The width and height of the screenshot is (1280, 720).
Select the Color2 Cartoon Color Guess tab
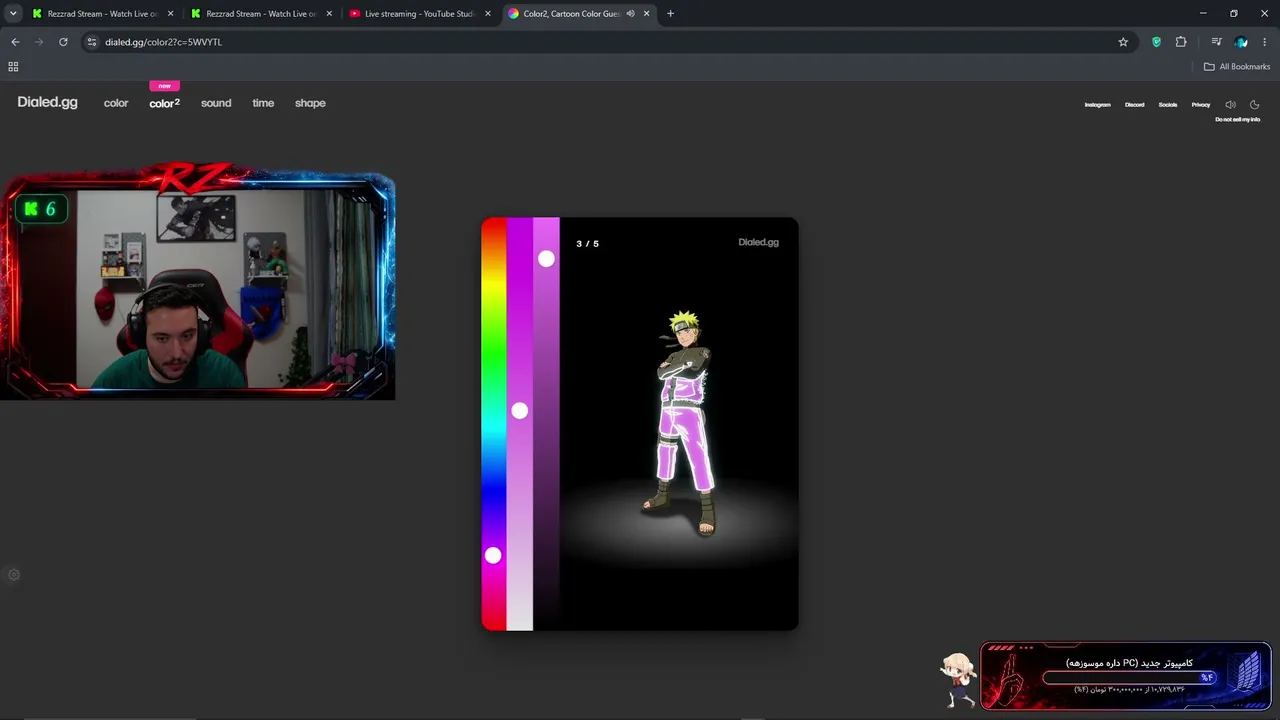click(570, 14)
